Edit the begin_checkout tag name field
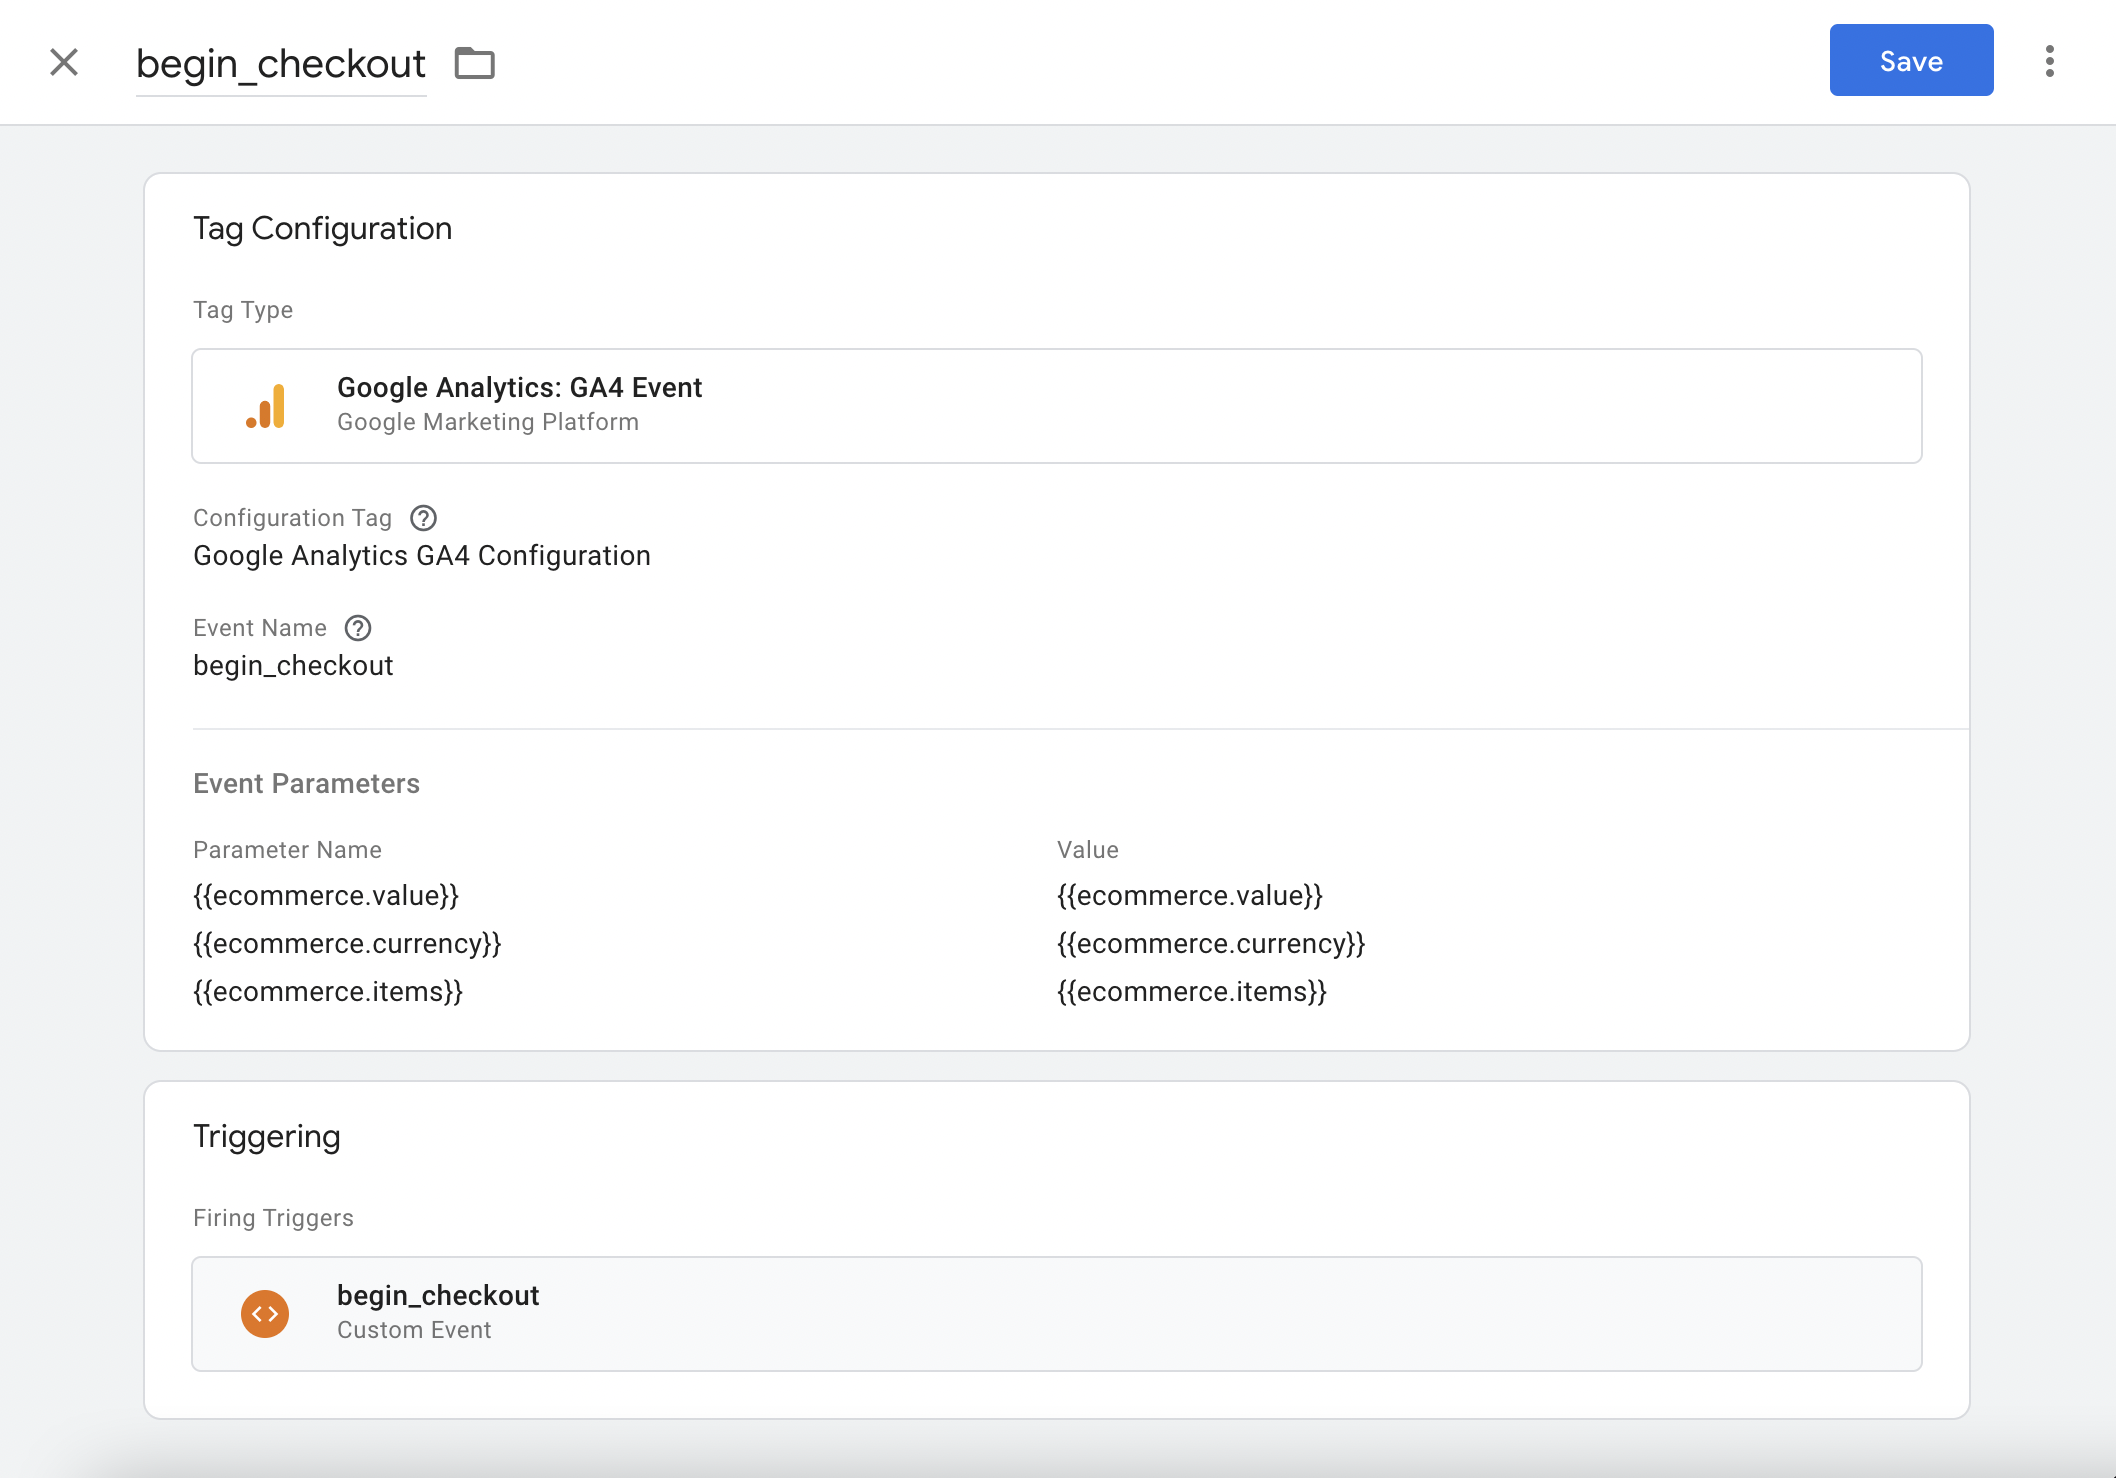Image resolution: width=2116 pixels, height=1478 pixels. (281, 64)
